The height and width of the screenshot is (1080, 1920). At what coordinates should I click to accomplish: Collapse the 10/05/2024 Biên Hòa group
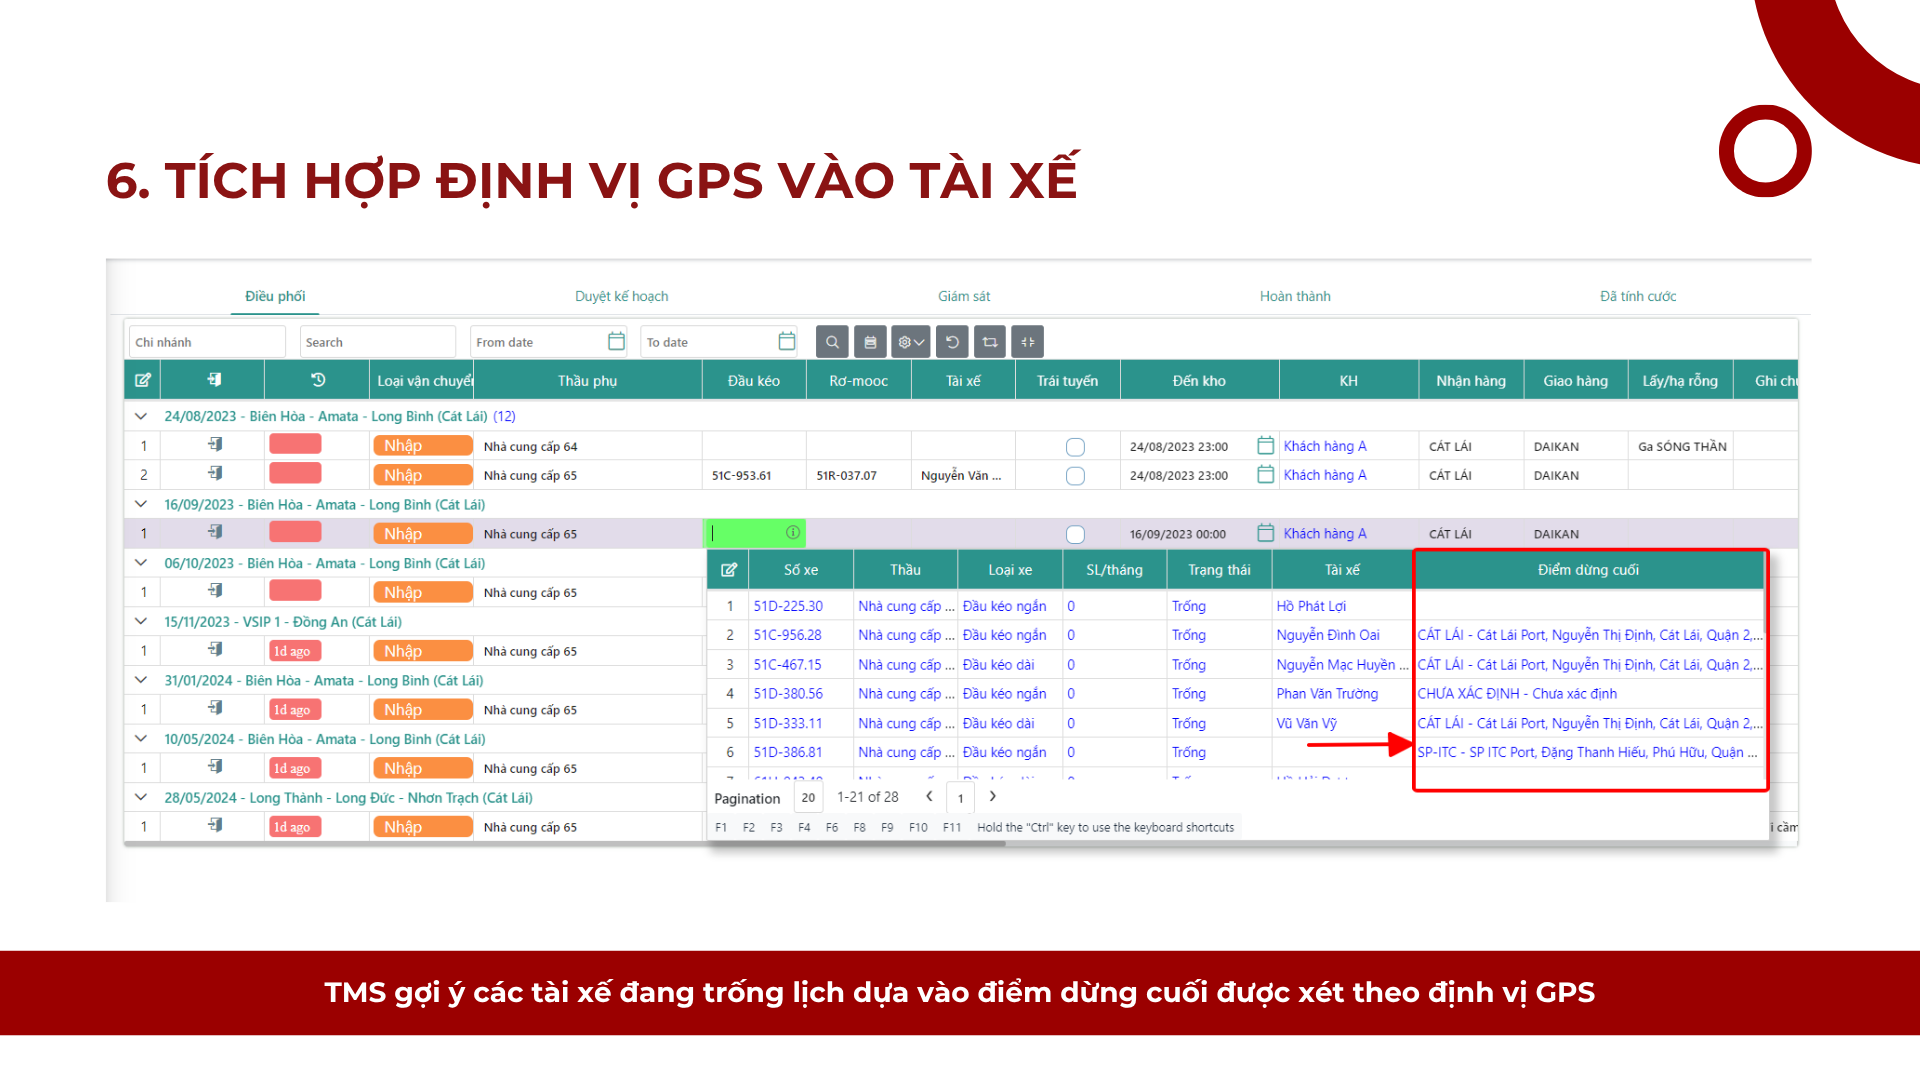click(141, 739)
